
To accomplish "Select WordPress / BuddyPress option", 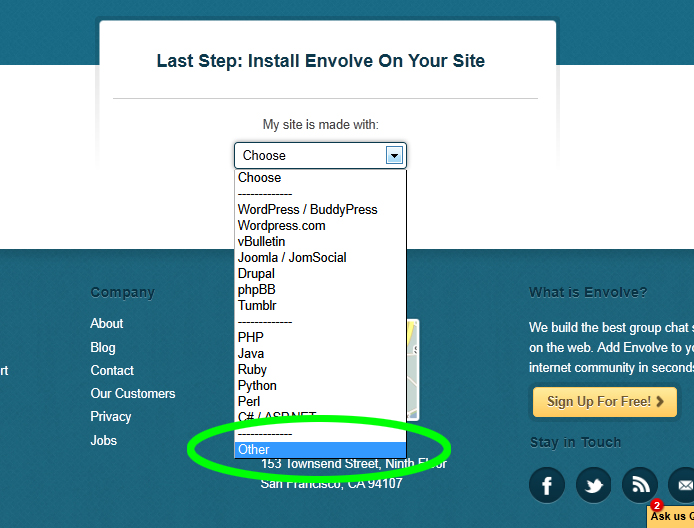I will tap(320, 209).
